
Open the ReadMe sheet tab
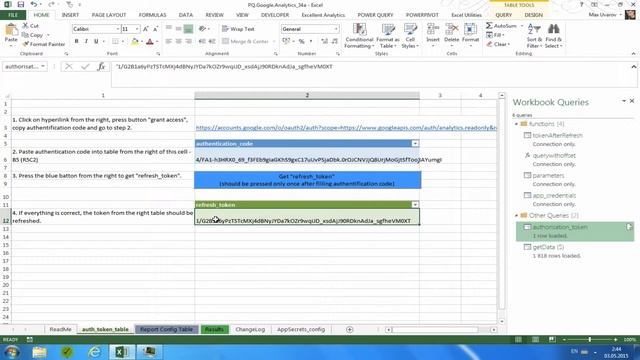(60, 329)
